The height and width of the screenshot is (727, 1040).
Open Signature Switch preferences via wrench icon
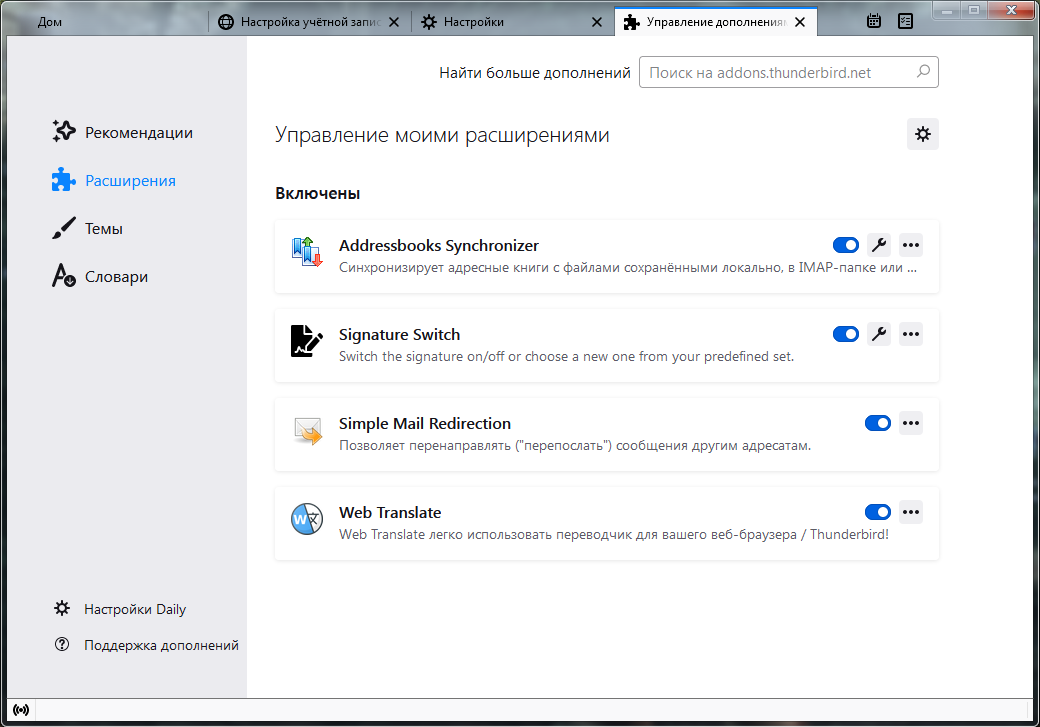(878, 334)
